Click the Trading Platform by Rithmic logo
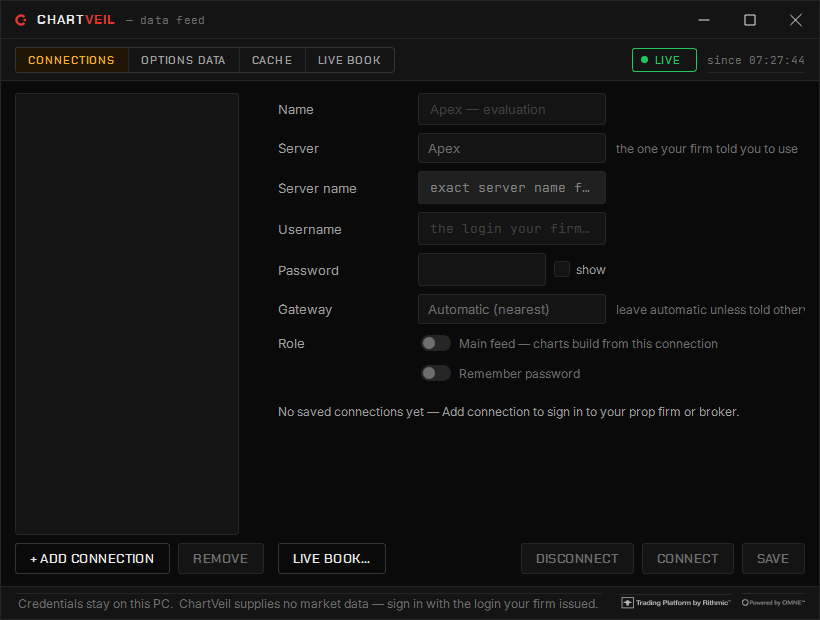This screenshot has width=820, height=620. [676, 603]
